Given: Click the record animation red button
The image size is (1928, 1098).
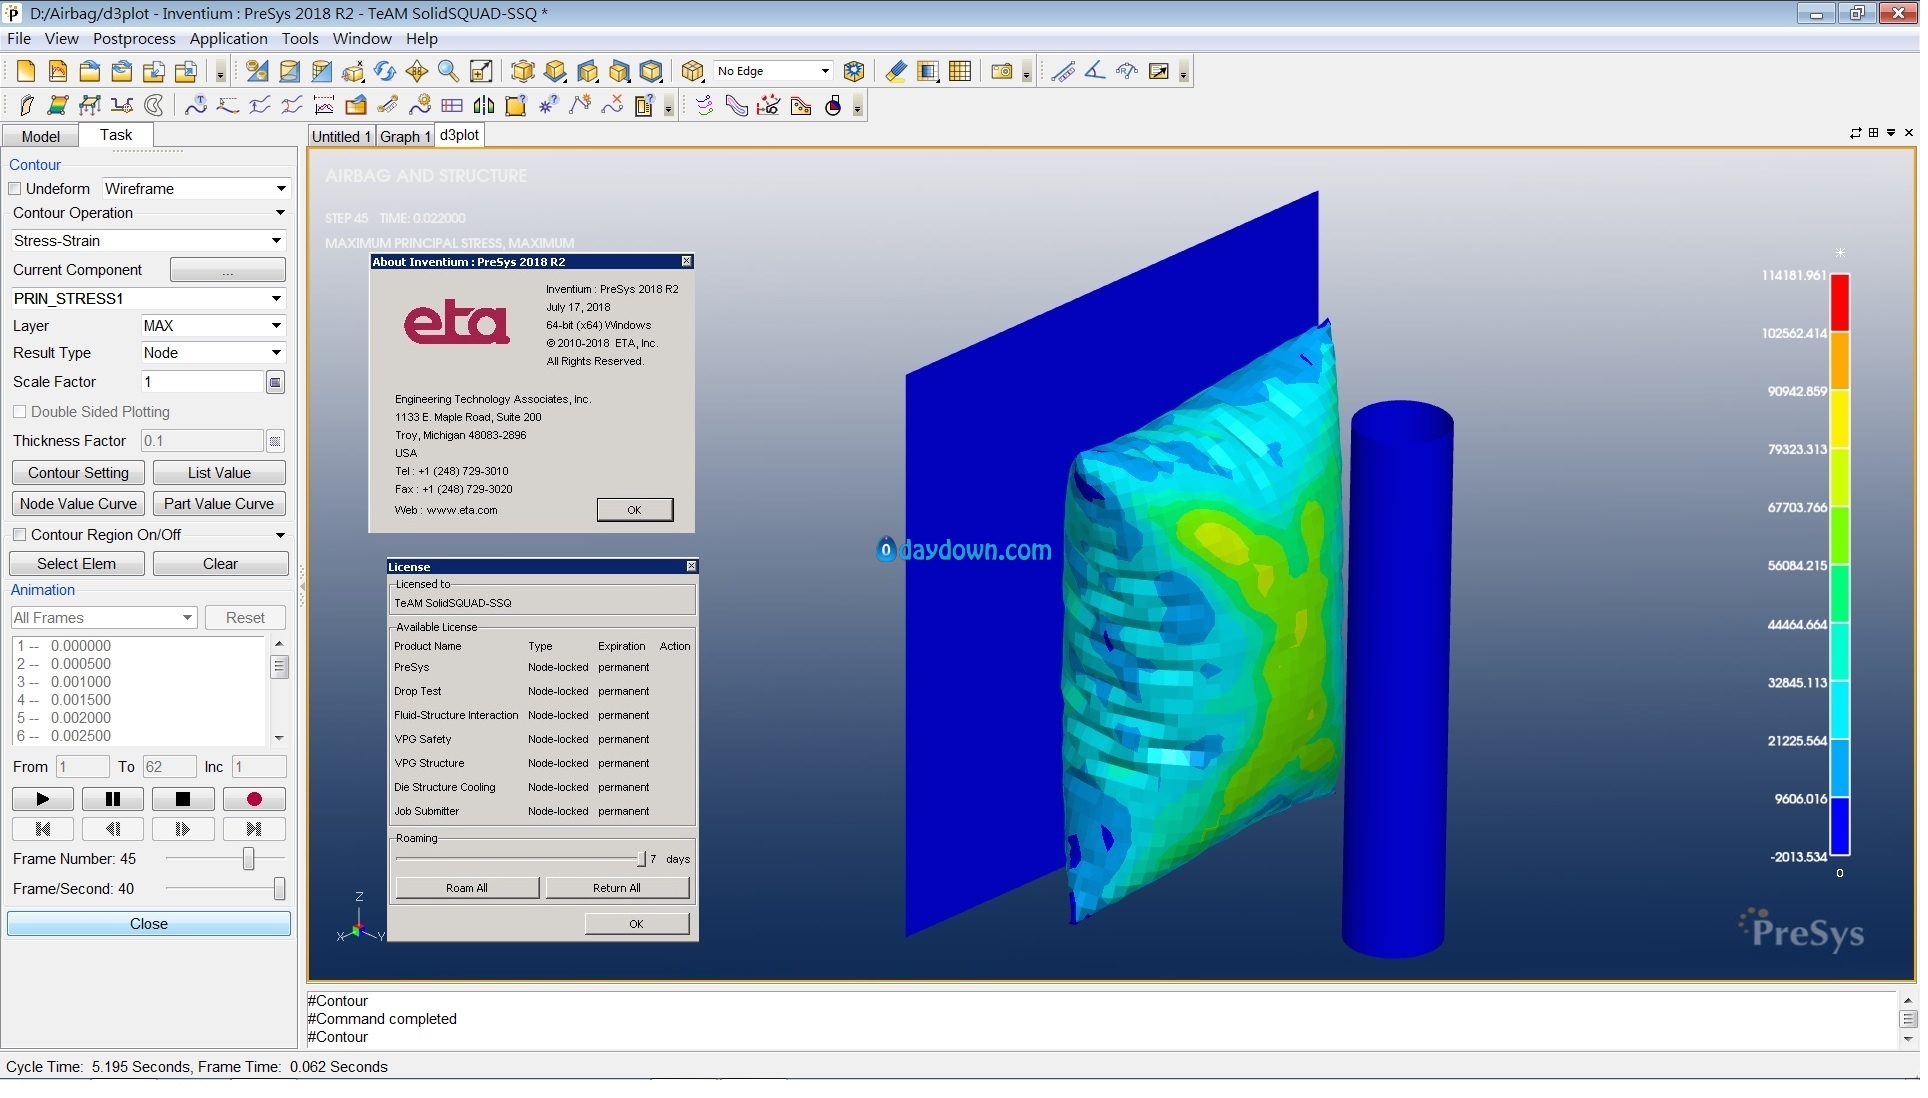Looking at the screenshot, I should tap(254, 800).
